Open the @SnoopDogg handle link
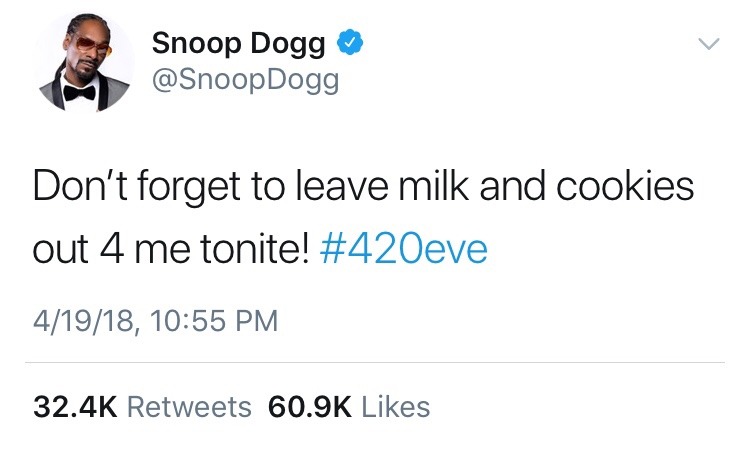Screen dimensions: 750x450 [x=245, y=80]
